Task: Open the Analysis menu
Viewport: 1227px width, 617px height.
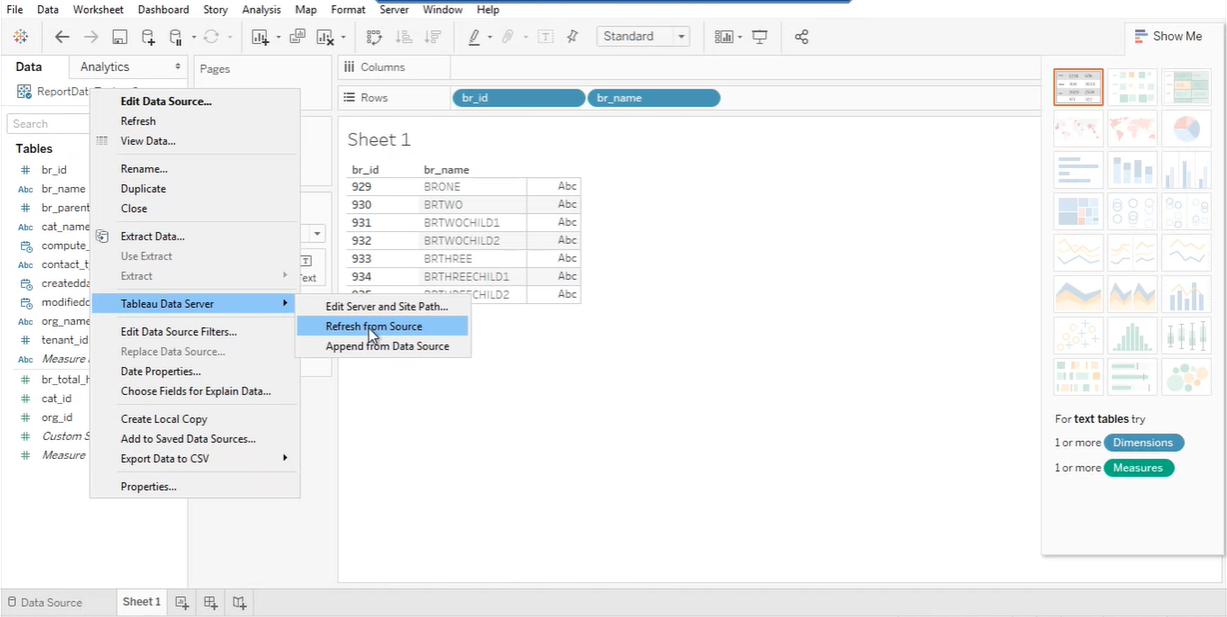Action: tap(261, 9)
